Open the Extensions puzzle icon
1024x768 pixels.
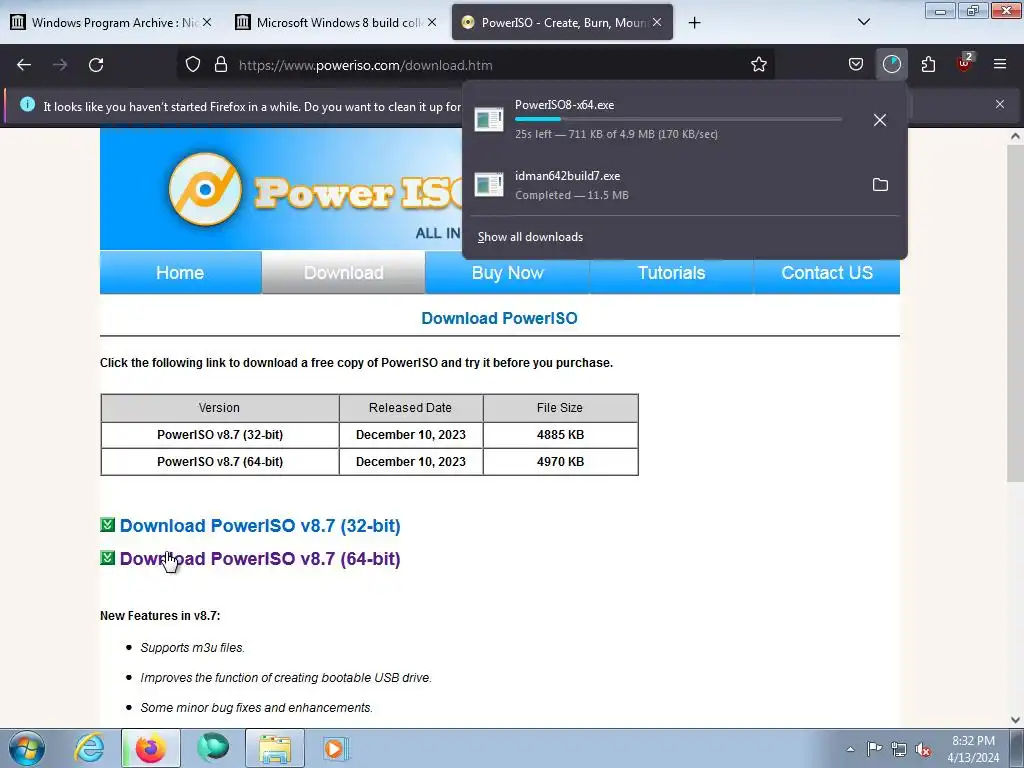pos(928,65)
